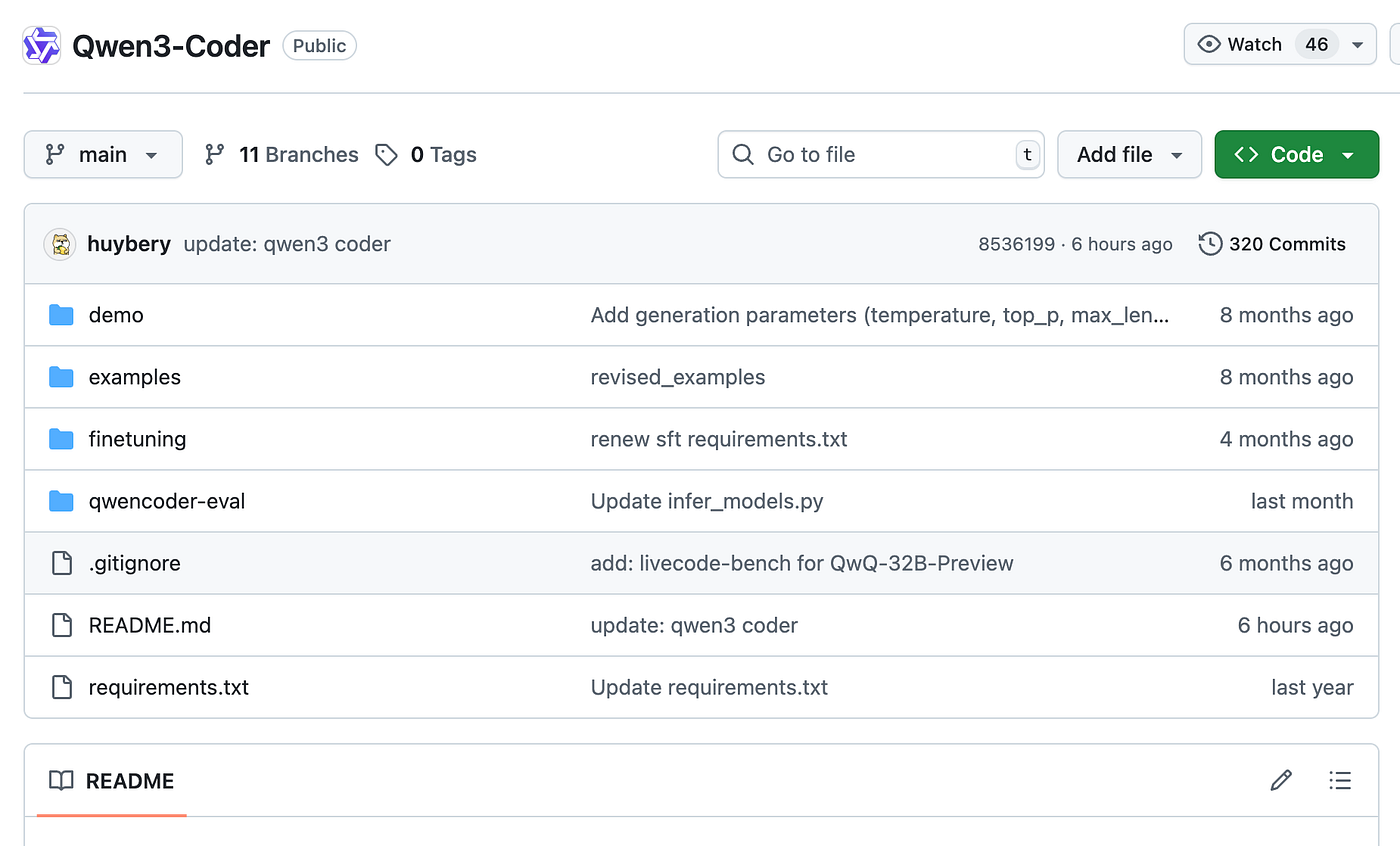
Task: Open the green Code dropdown
Action: click(1296, 155)
